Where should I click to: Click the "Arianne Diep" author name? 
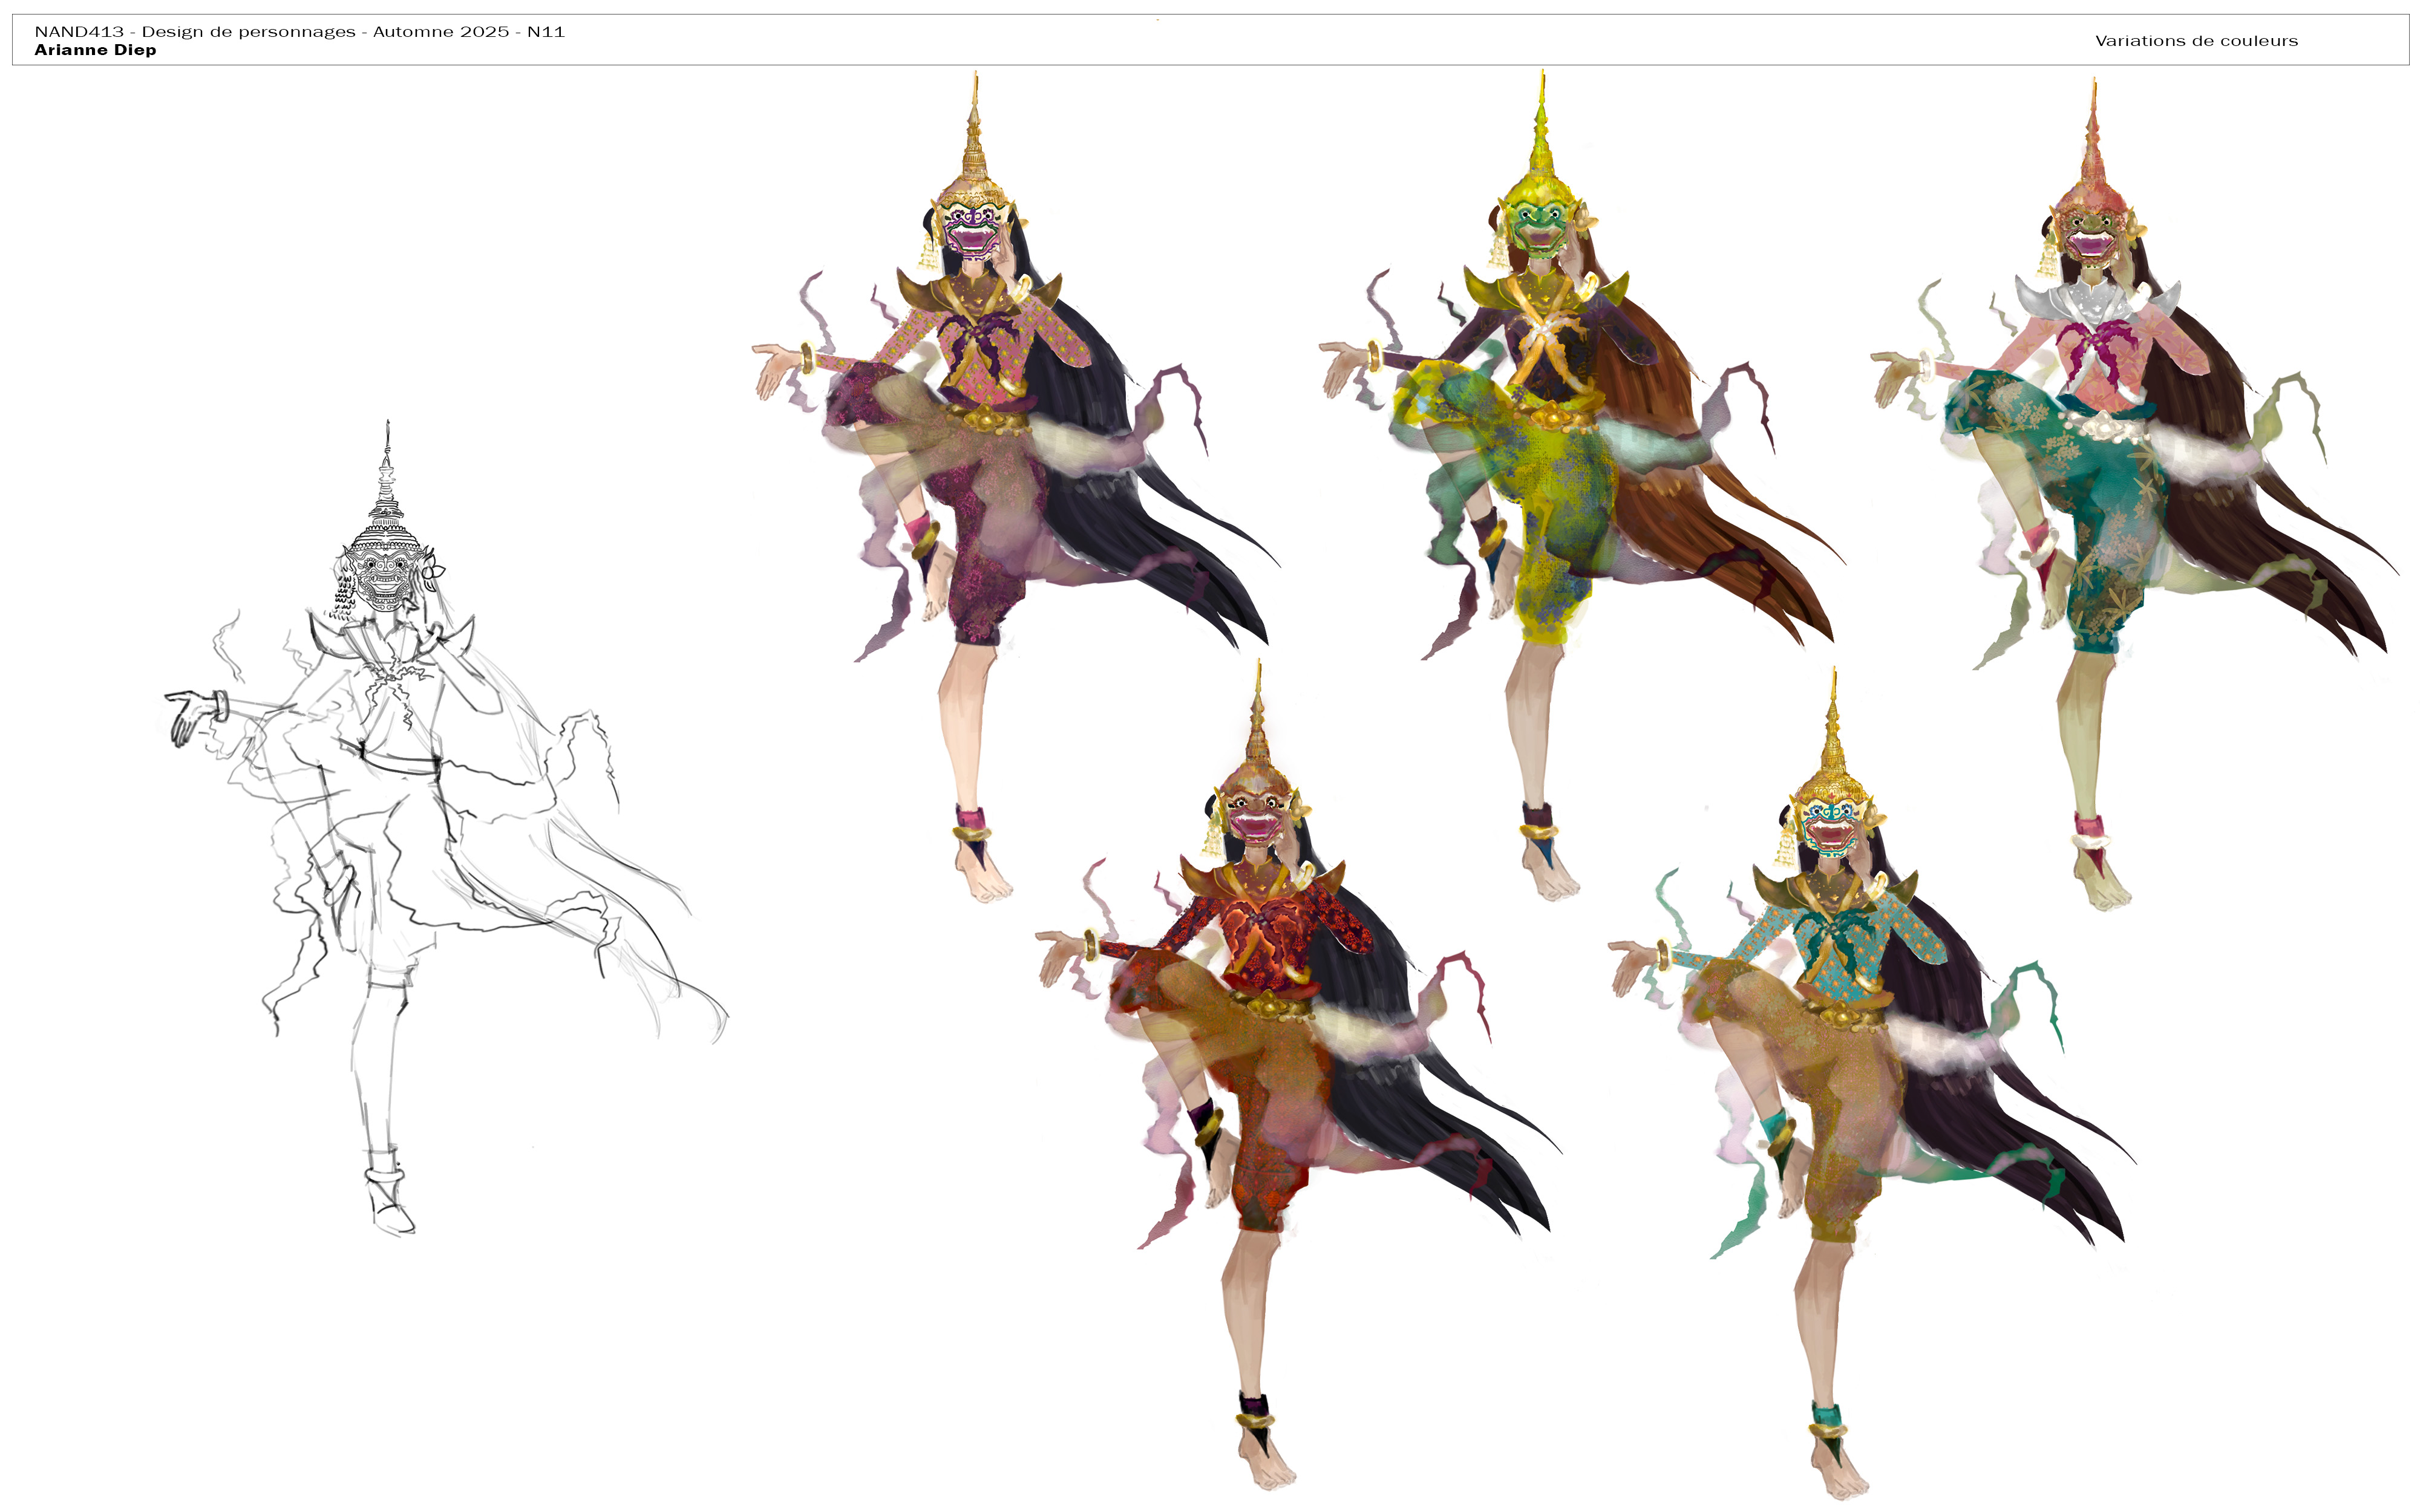tap(95, 50)
